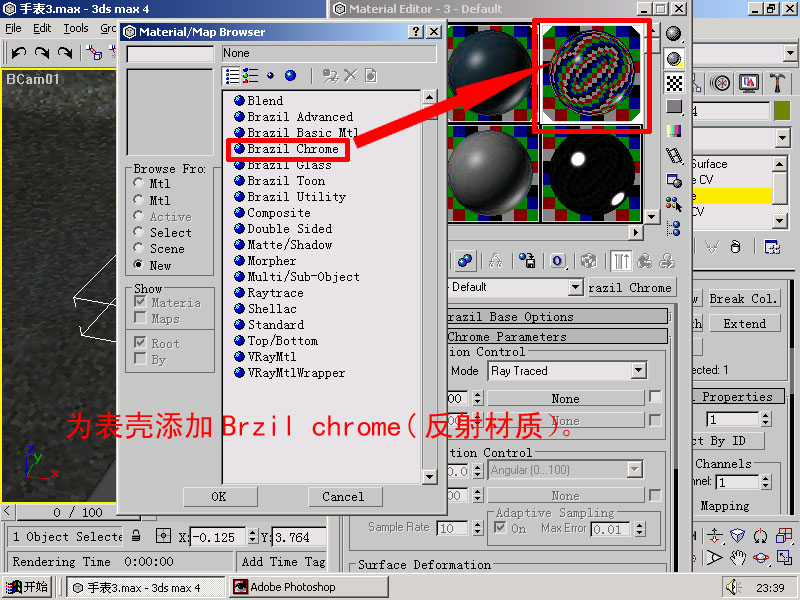Click the Material Effects Channel icon

pyautogui.click(x=557, y=261)
